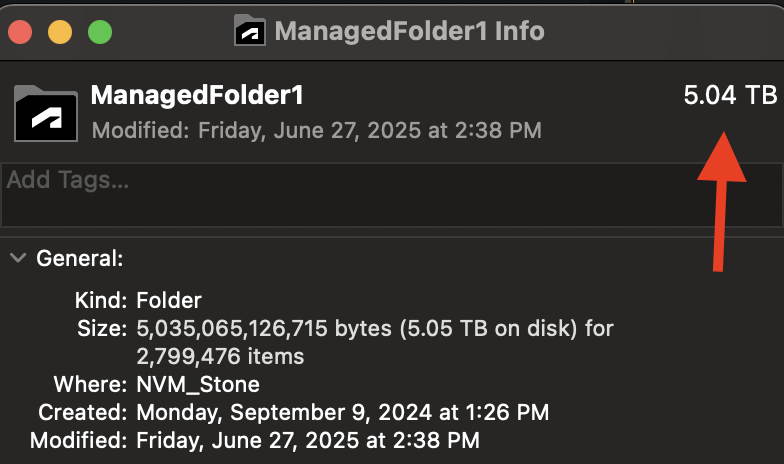Click the General section header
This screenshot has height=464, width=784.
tap(80, 258)
